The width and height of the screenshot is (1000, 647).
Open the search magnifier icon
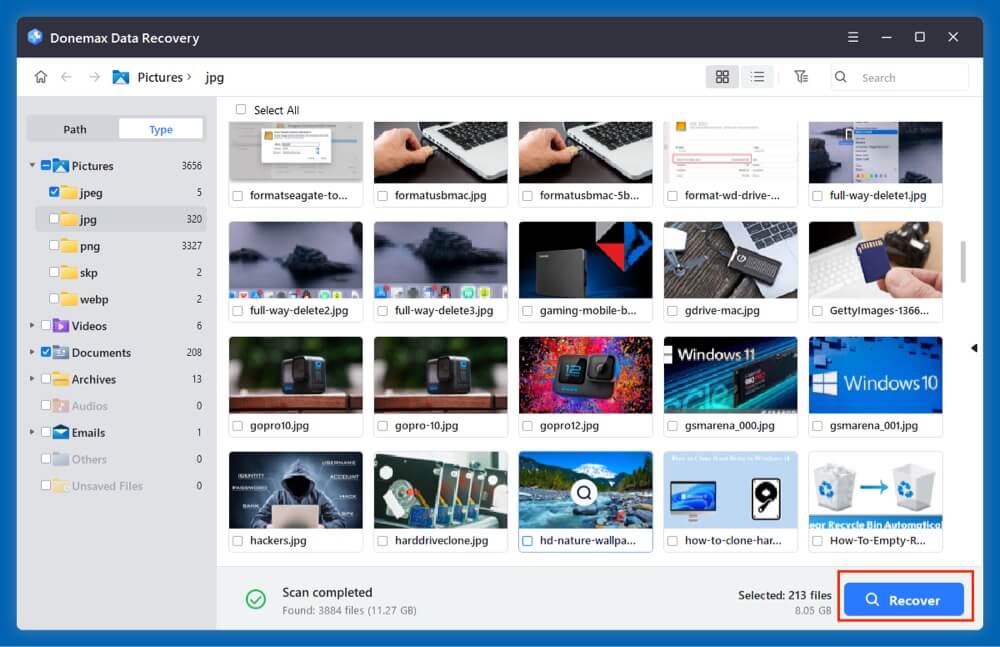tap(840, 76)
